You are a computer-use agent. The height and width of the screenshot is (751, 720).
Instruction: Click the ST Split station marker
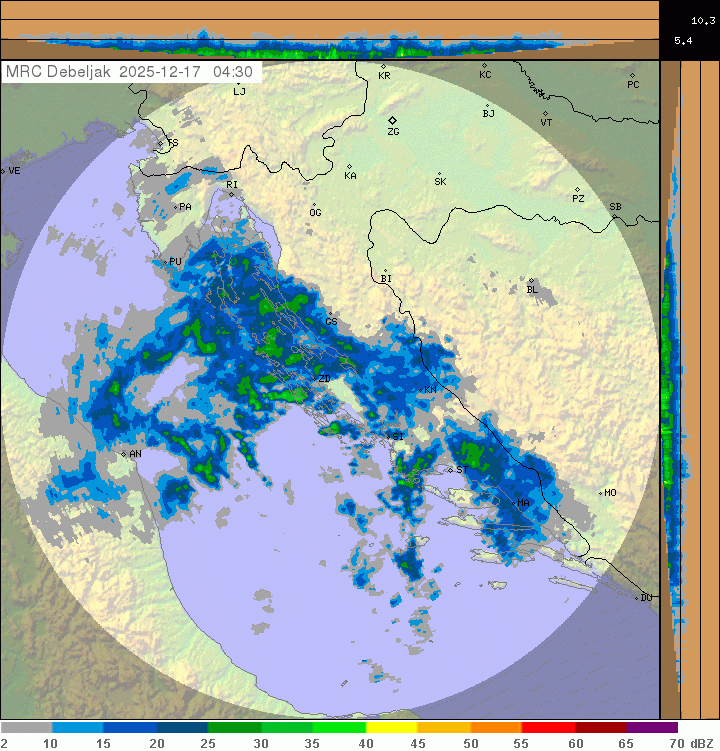(451, 470)
